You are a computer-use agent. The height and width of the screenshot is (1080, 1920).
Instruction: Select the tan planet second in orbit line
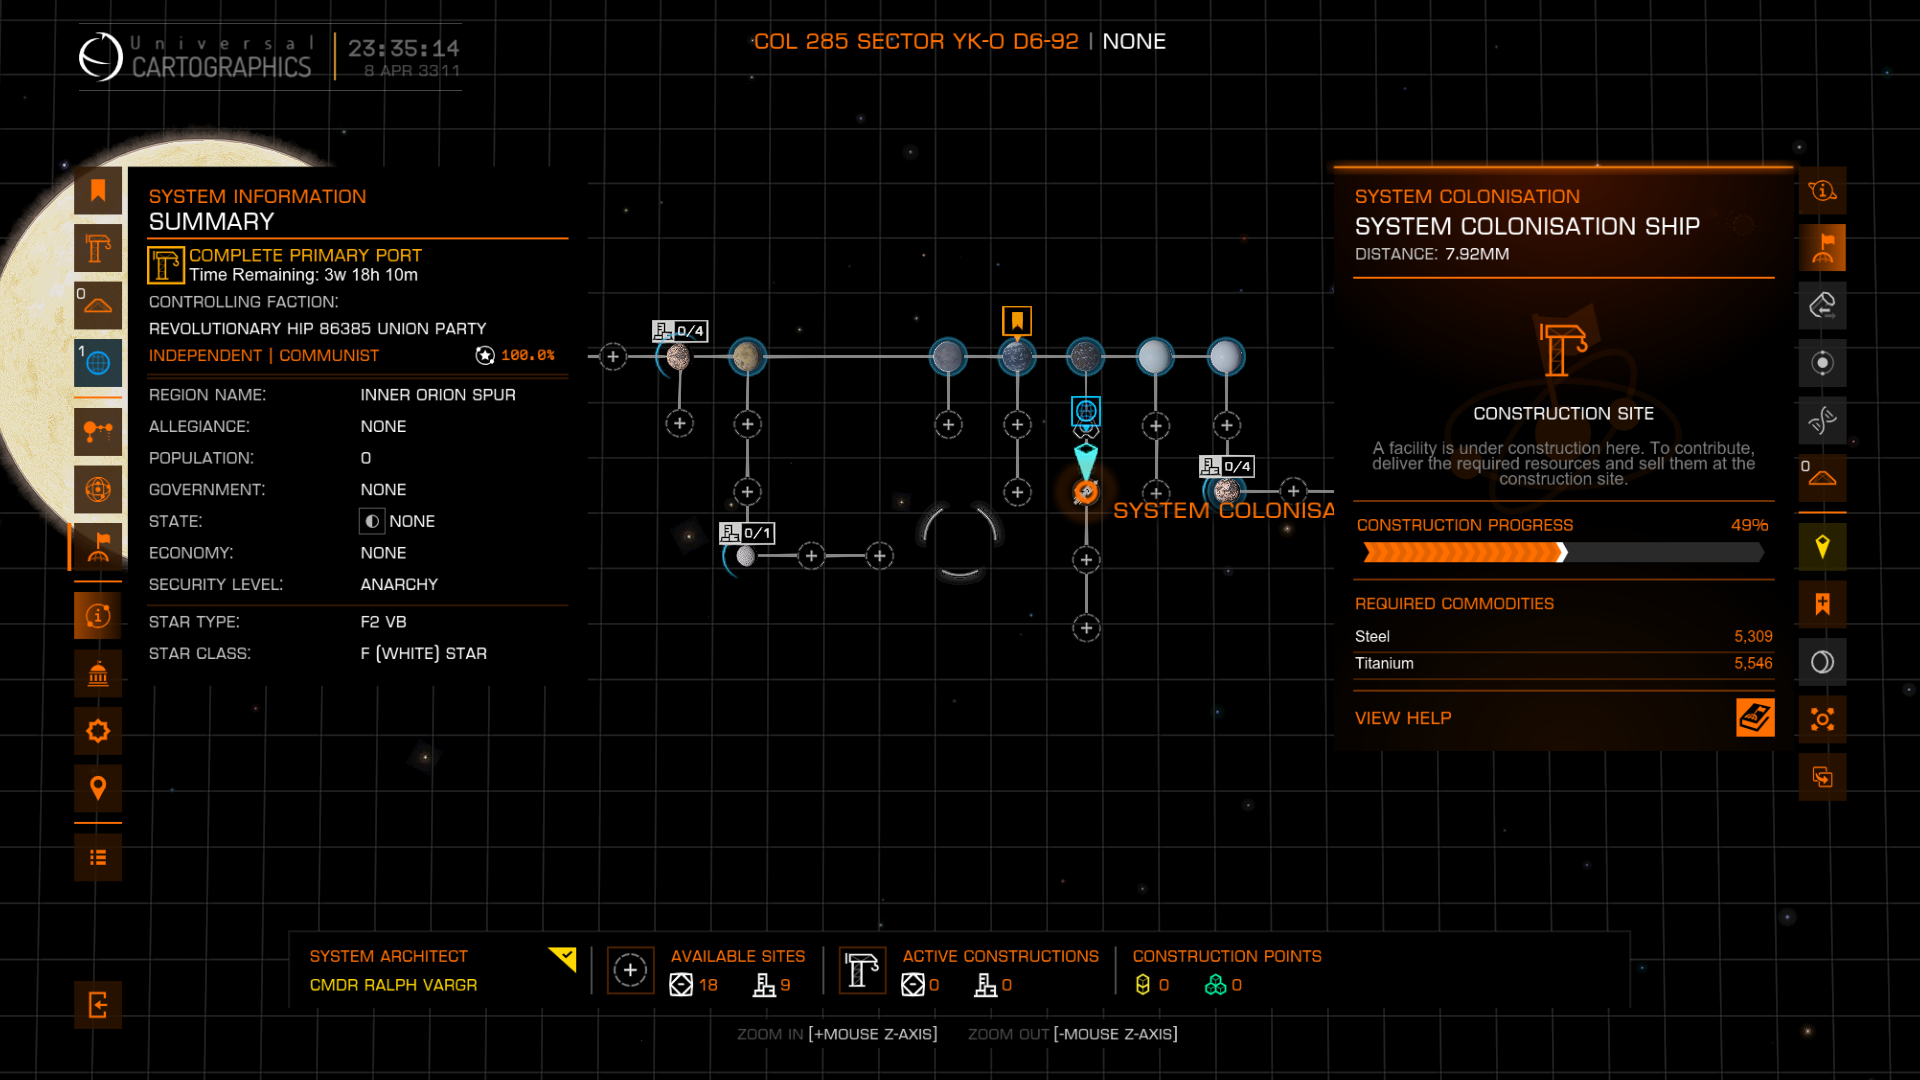[746, 356]
